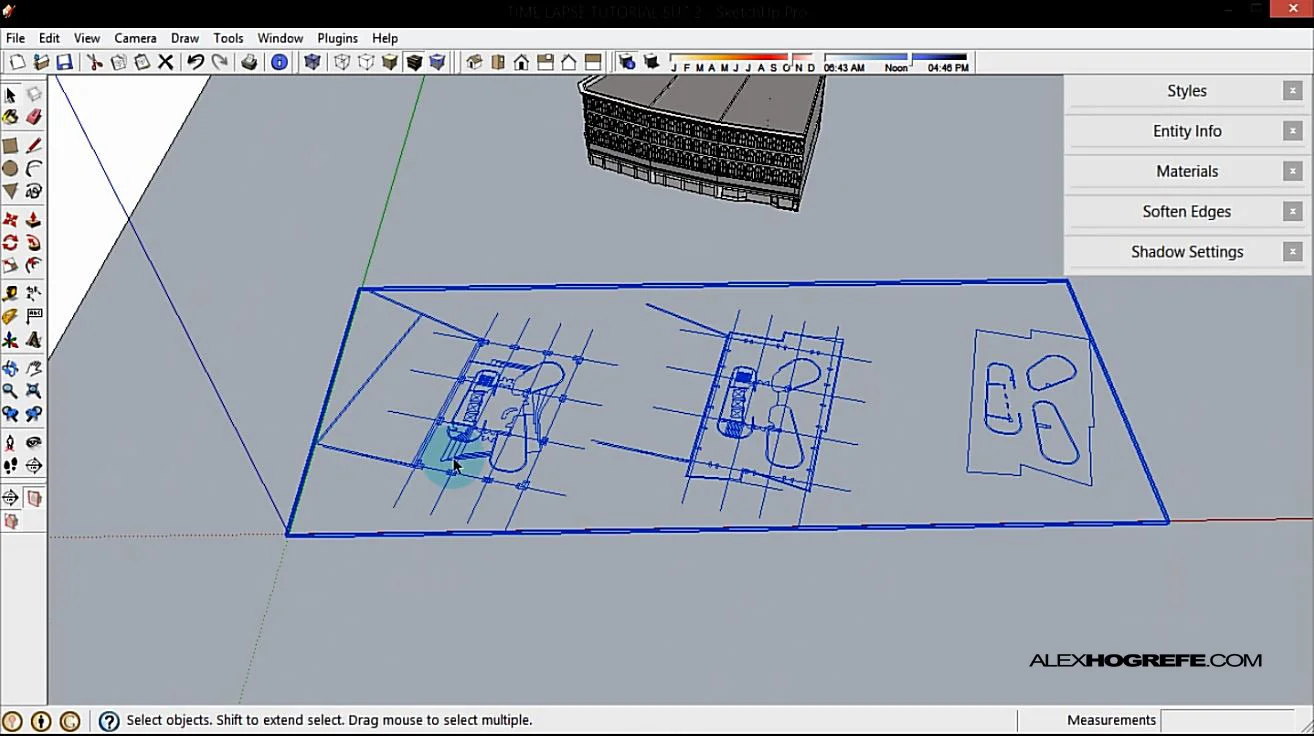Switch to Shaded face style

(x=390, y=62)
